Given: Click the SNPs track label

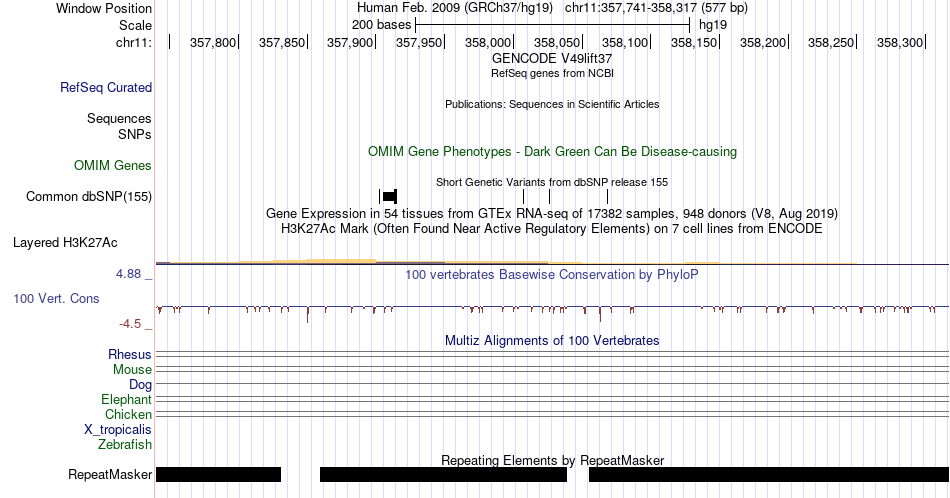Looking at the screenshot, I should 135,134.
